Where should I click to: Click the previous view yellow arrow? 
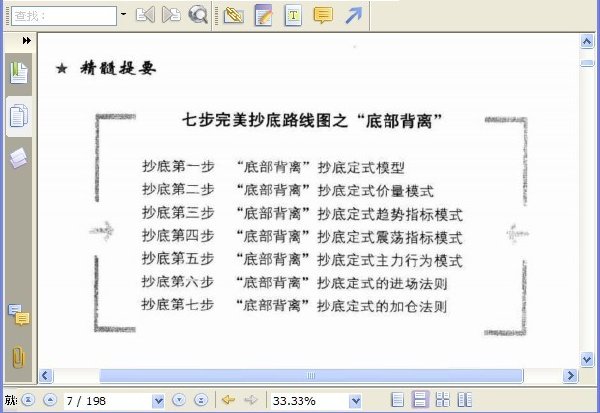228,400
